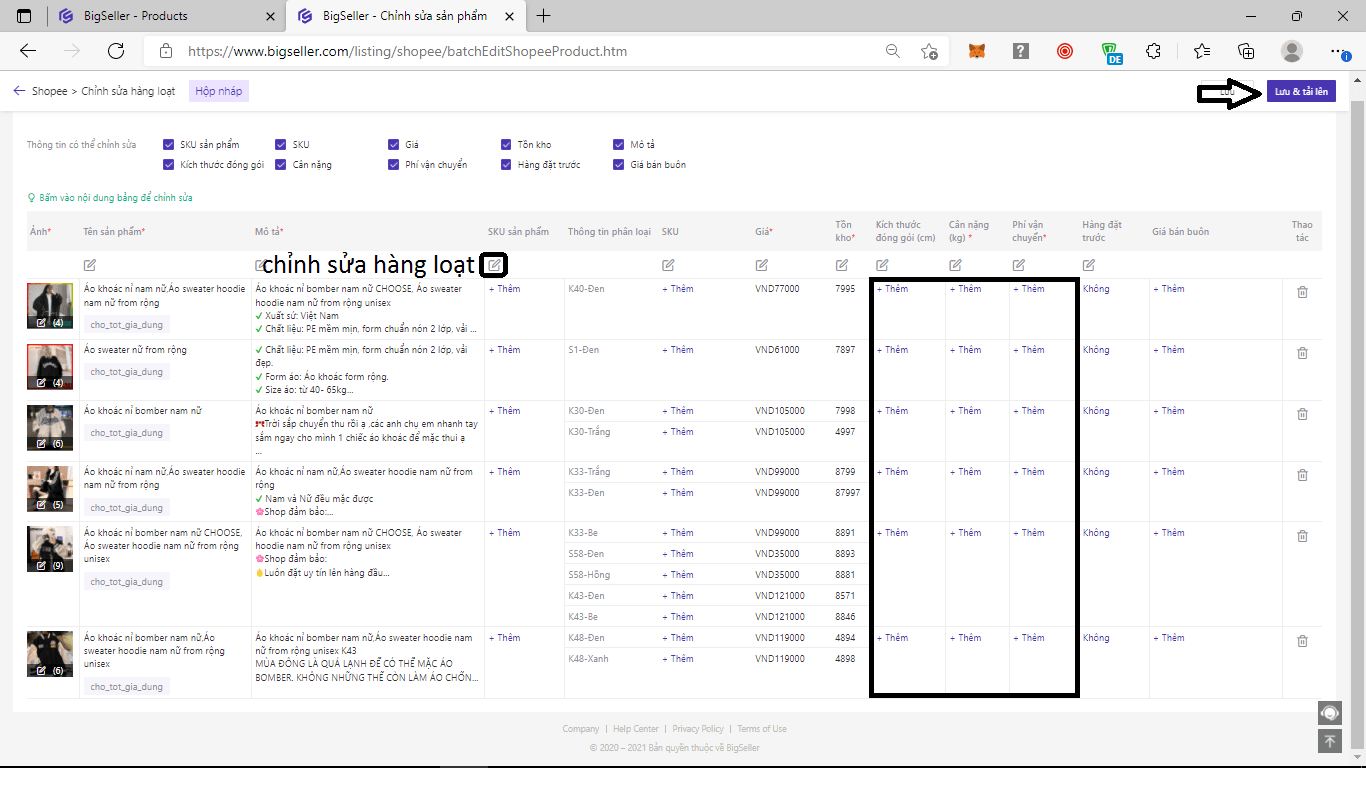The width and height of the screenshot is (1366, 800).
Task: Disable the Giá bán buôn checkbox
Action: 619,164
